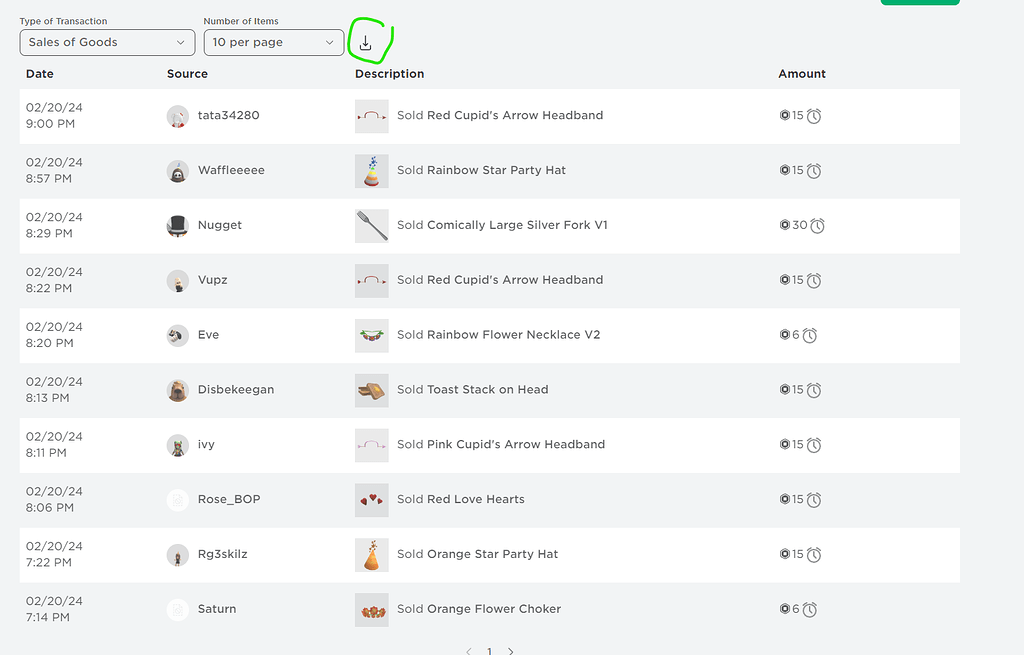
Task: Select page 1 in the pagination
Action: click(x=489, y=650)
